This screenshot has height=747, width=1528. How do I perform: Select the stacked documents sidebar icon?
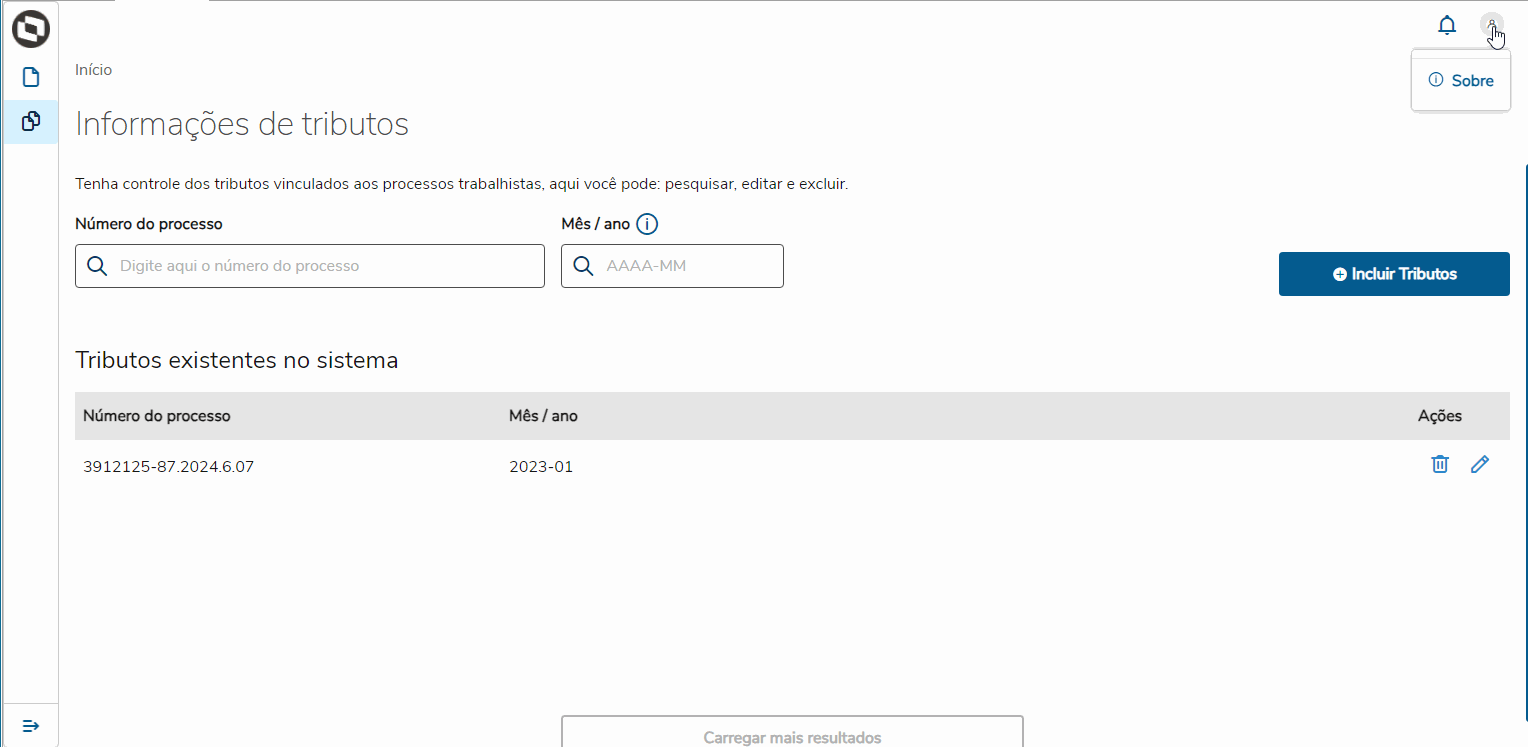coord(30,121)
